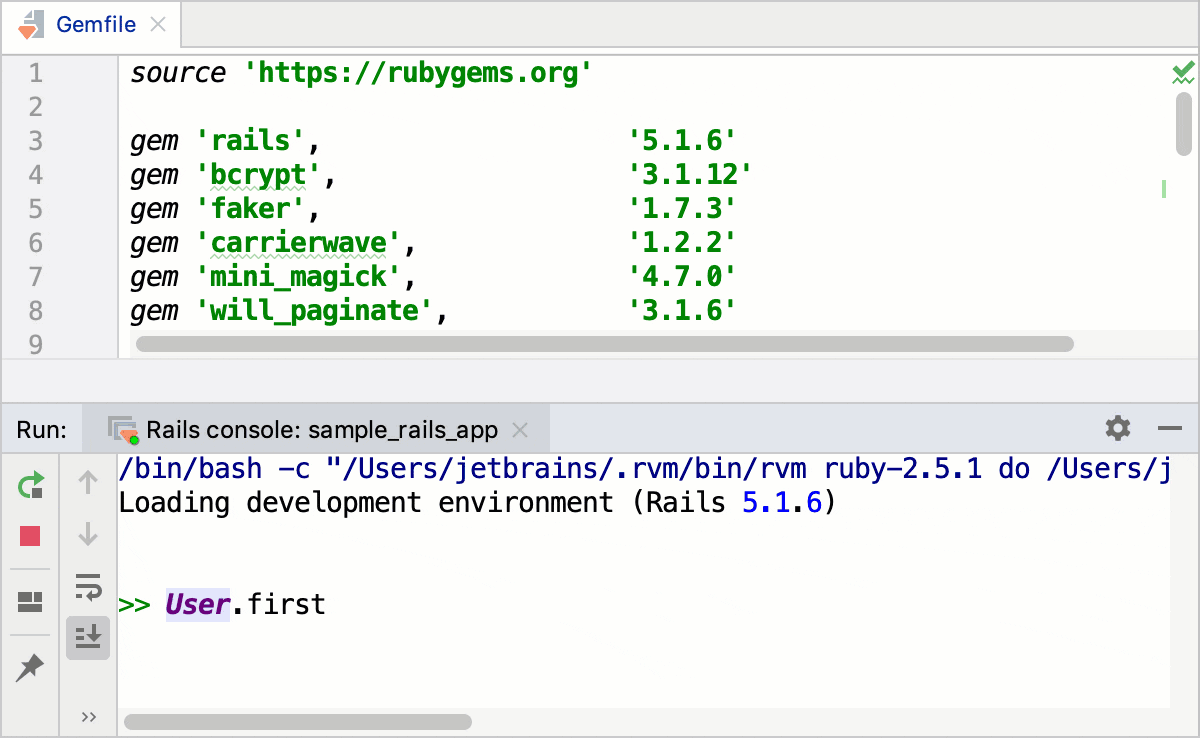
Task: Hide the Run tool window
Action: (1172, 428)
